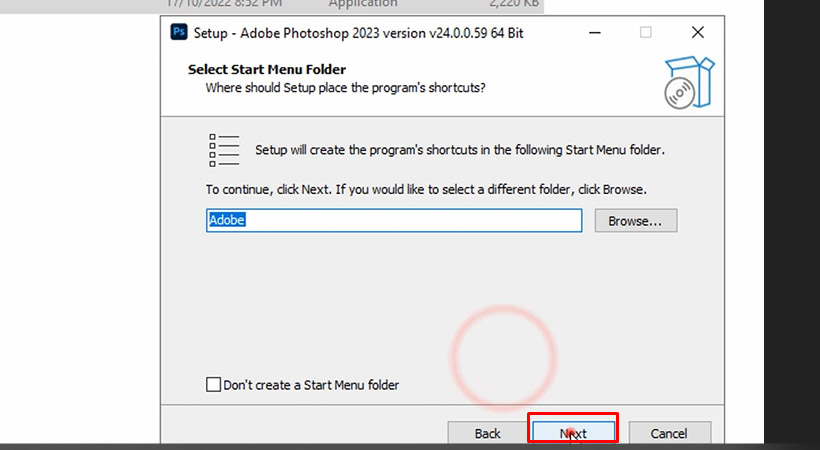Image resolution: width=820 pixels, height=450 pixels.
Task: Click the "Where should Setup place" subtitle
Action: (x=345, y=88)
